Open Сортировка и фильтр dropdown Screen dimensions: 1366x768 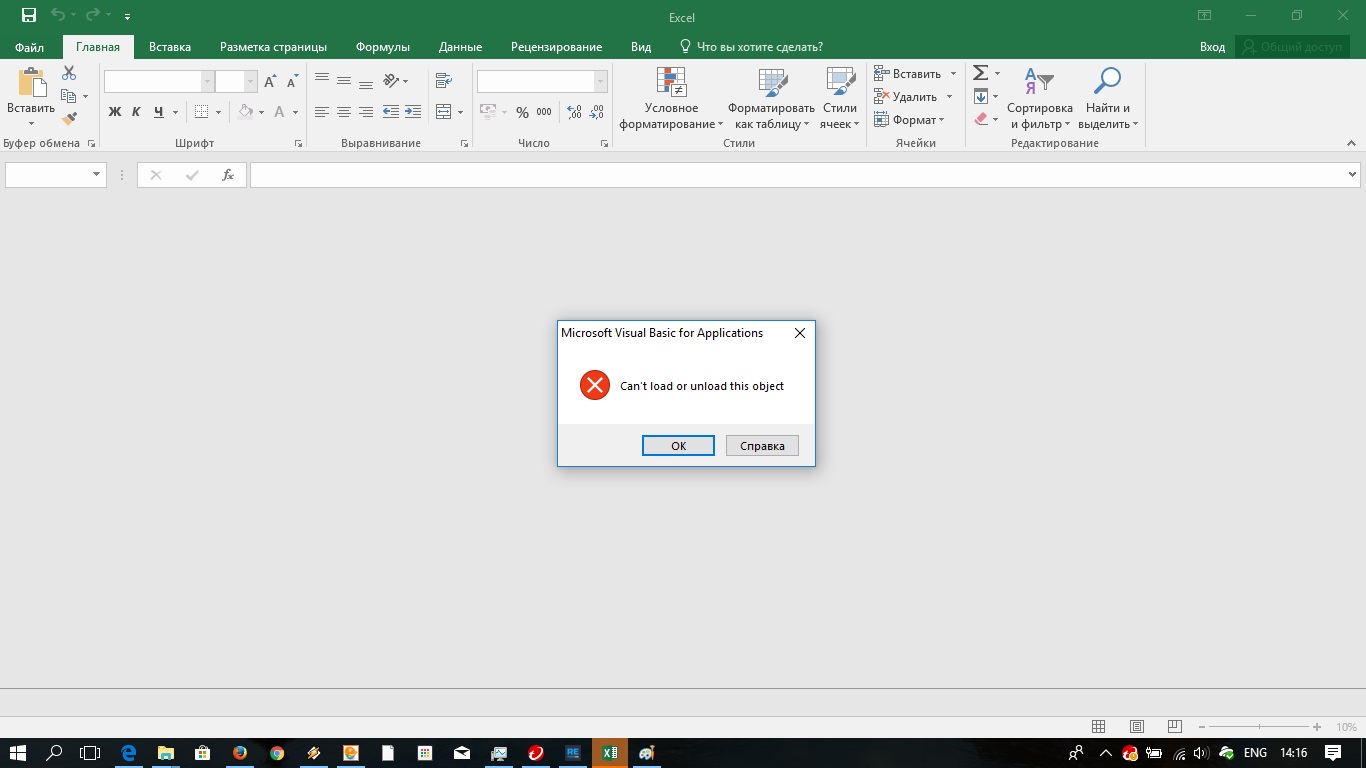(x=1040, y=98)
